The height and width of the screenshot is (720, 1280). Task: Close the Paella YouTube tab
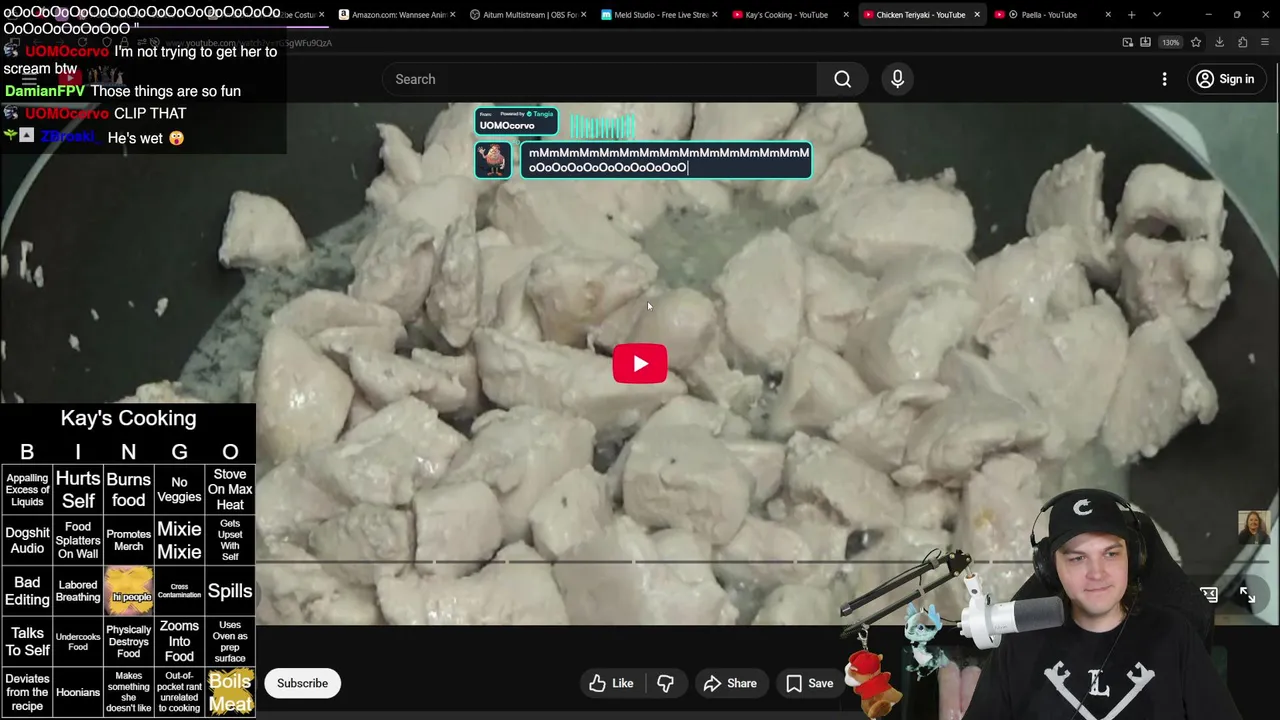(1108, 15)
